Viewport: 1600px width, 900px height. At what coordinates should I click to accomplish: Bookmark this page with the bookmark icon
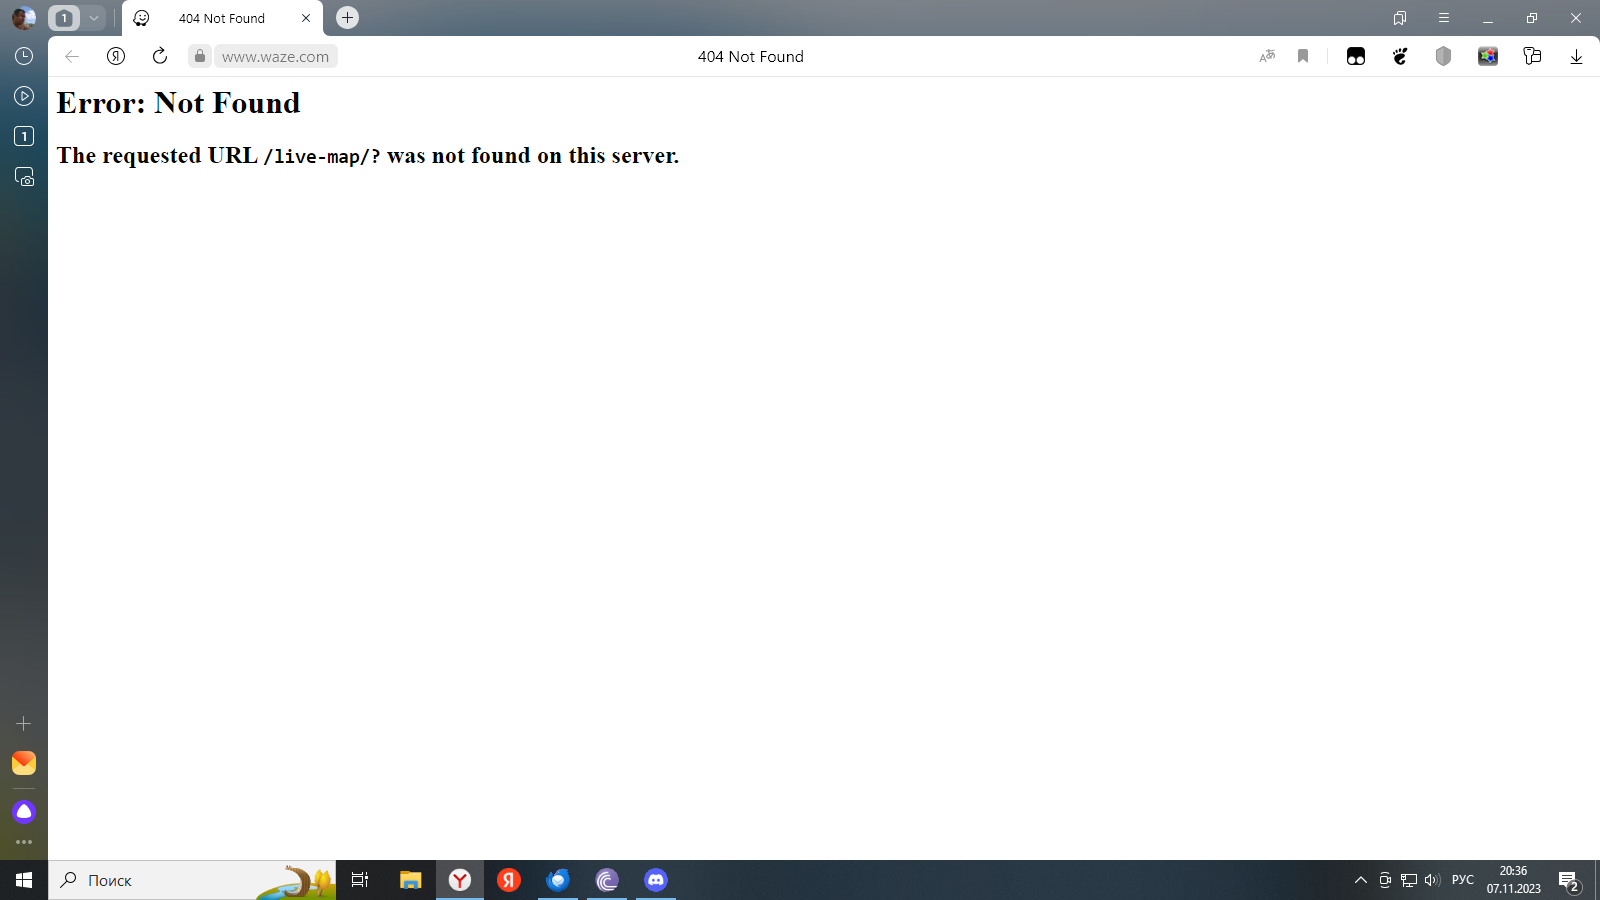click(x=1303, y=56)
